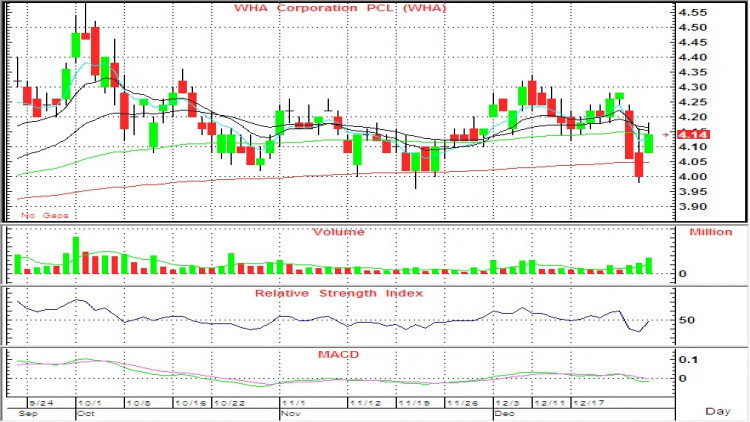Select the 12/17 date marker
750x422 pixels.
[589, 403]
